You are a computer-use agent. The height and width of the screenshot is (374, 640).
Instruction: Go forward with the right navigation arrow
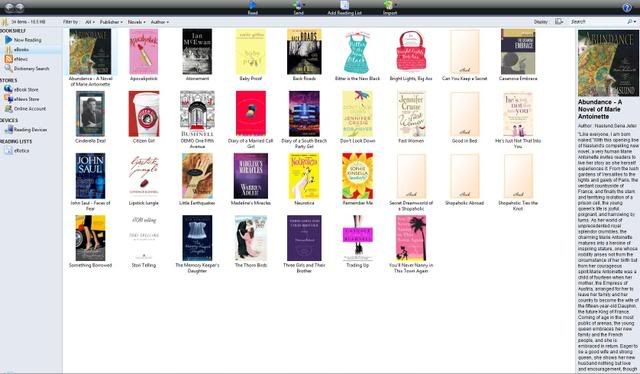[x=19, y=7]
